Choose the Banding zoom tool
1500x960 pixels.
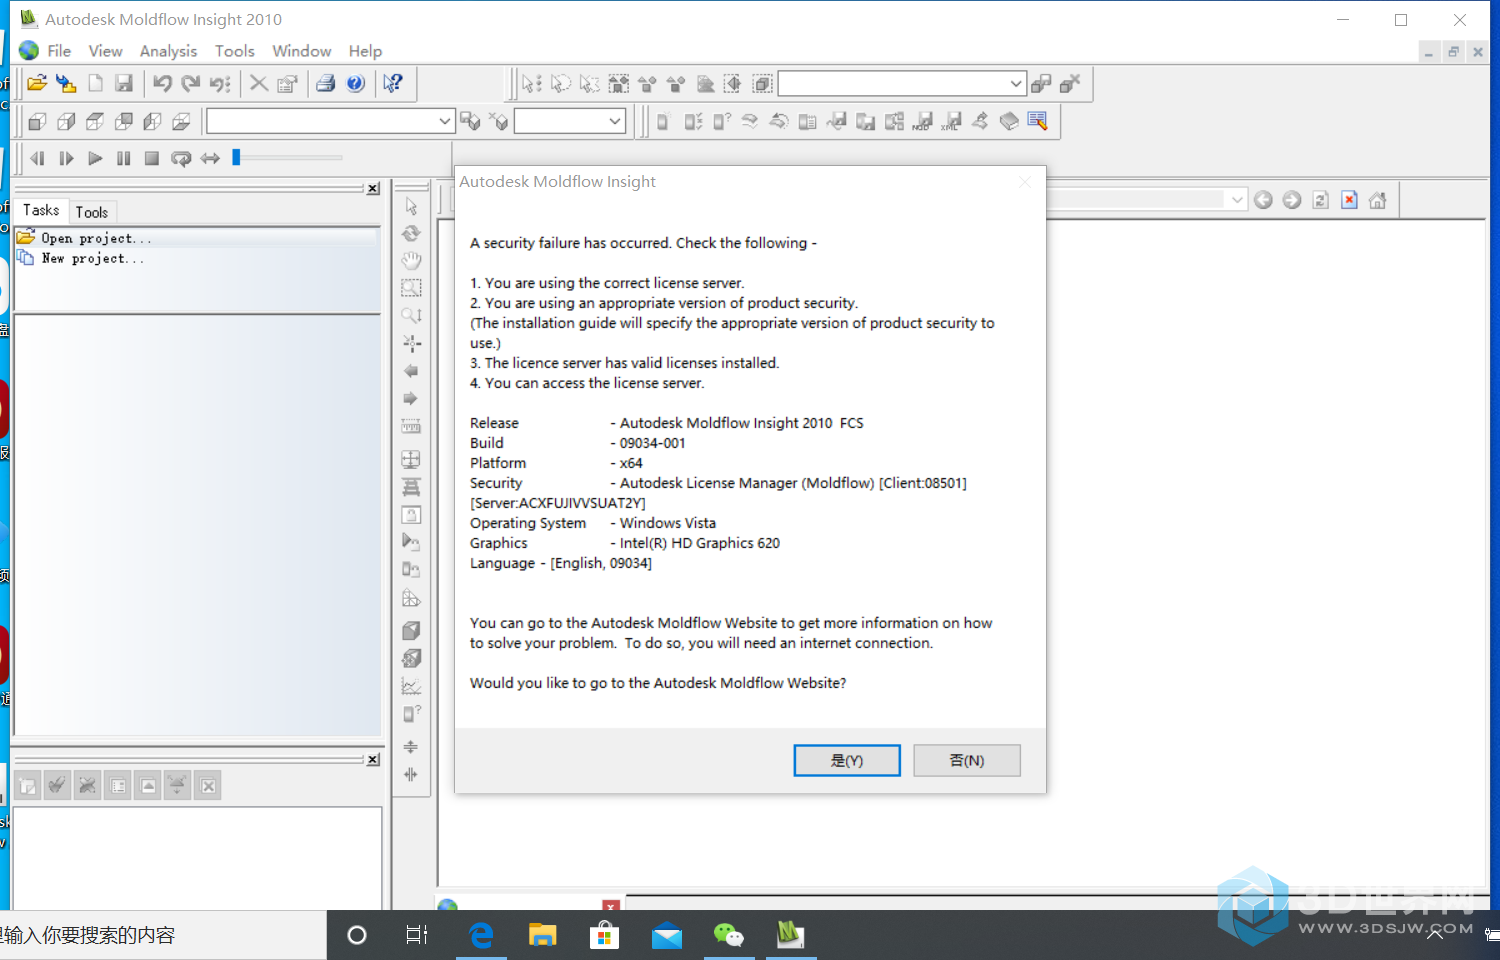tap(411, 288)
